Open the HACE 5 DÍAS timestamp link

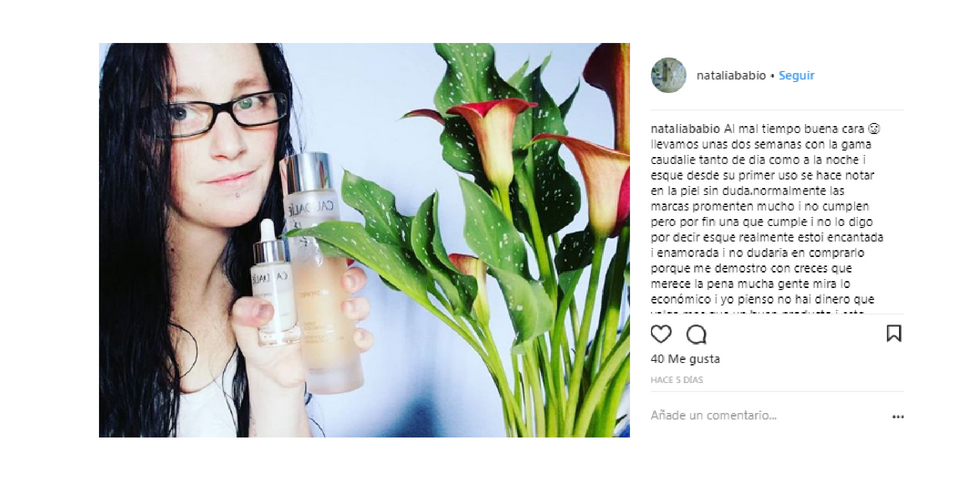click(x=677, y=380)
